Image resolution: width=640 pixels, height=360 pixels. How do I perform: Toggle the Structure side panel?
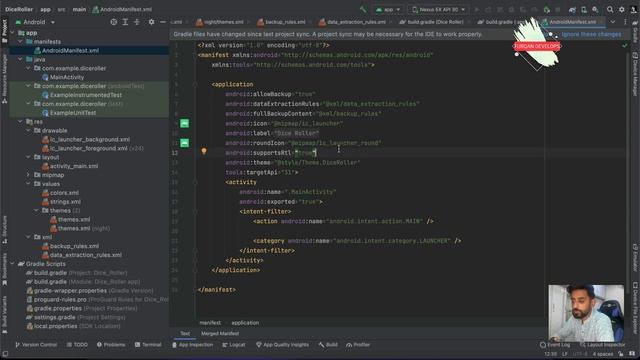[x=4, y=230]
